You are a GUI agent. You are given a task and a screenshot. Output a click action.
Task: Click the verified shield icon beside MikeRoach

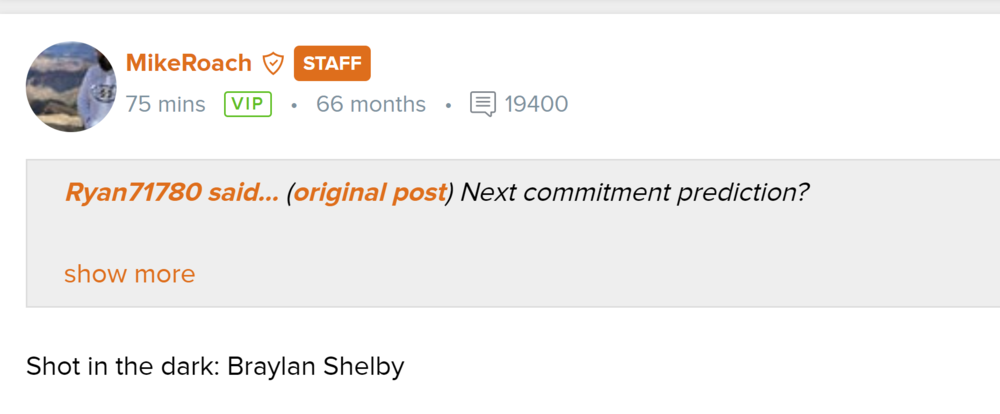(273, 64)
